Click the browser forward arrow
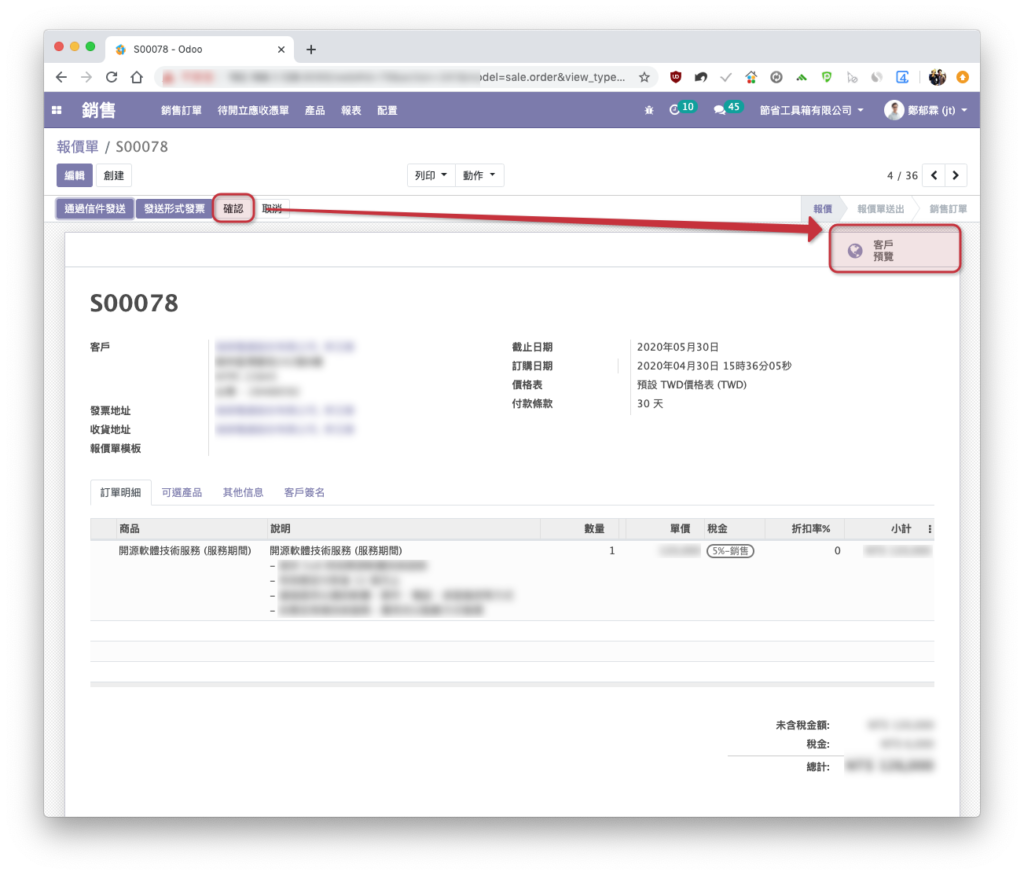Screen dimensions: 1024x875 pyautogui.click(x=86, y=77)
